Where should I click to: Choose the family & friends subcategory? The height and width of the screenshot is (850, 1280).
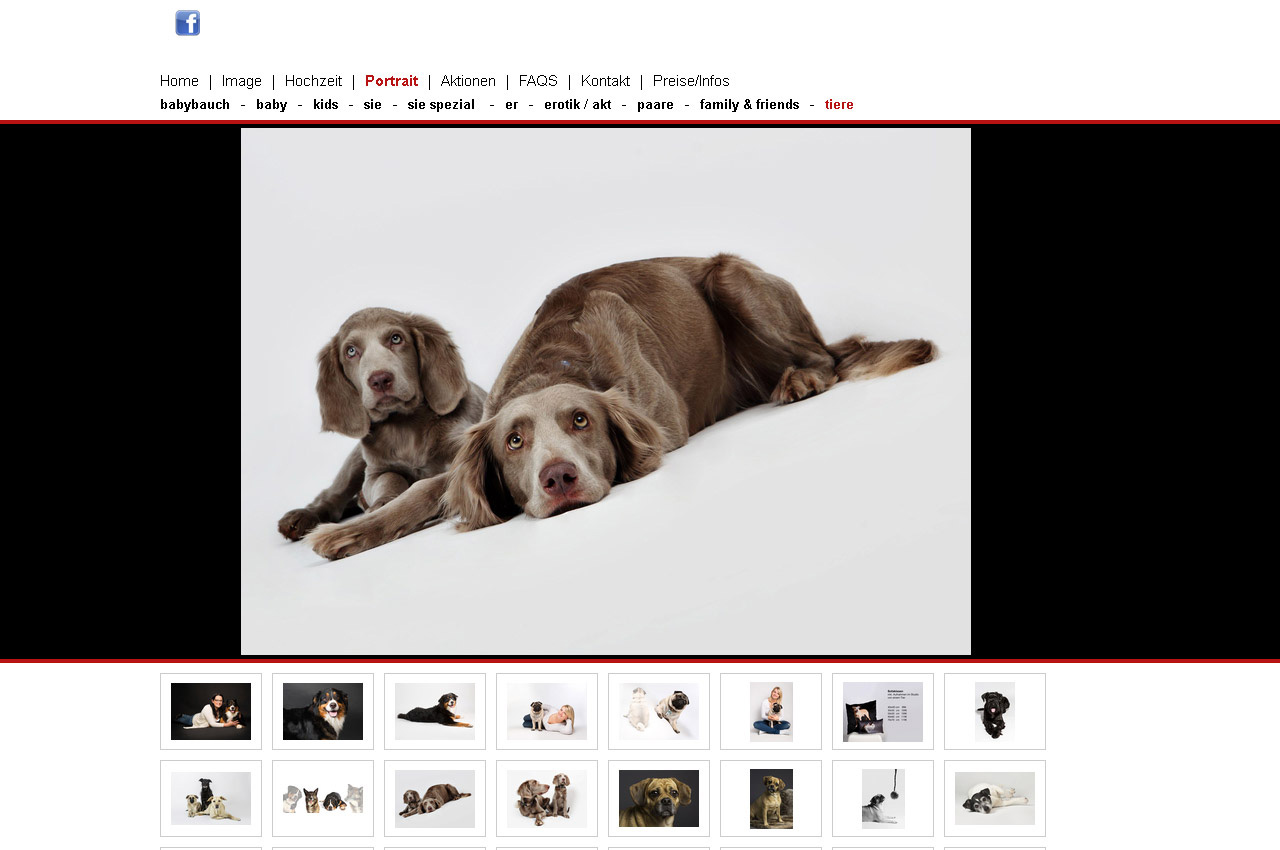pyautogui.click(x=749, y=105)
